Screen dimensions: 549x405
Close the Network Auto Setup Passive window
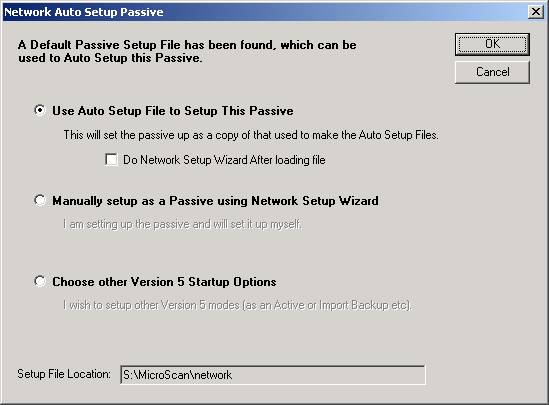tap(536, 12)
